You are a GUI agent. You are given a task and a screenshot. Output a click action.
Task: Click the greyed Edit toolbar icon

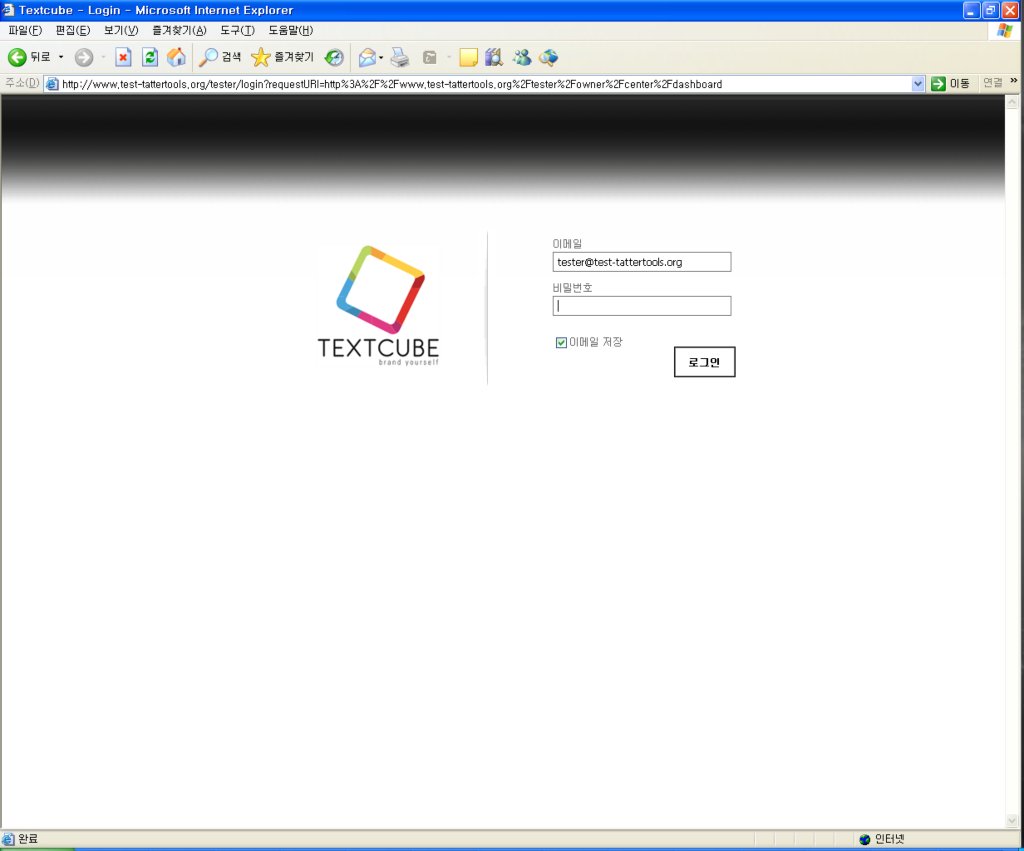point(429,57)
